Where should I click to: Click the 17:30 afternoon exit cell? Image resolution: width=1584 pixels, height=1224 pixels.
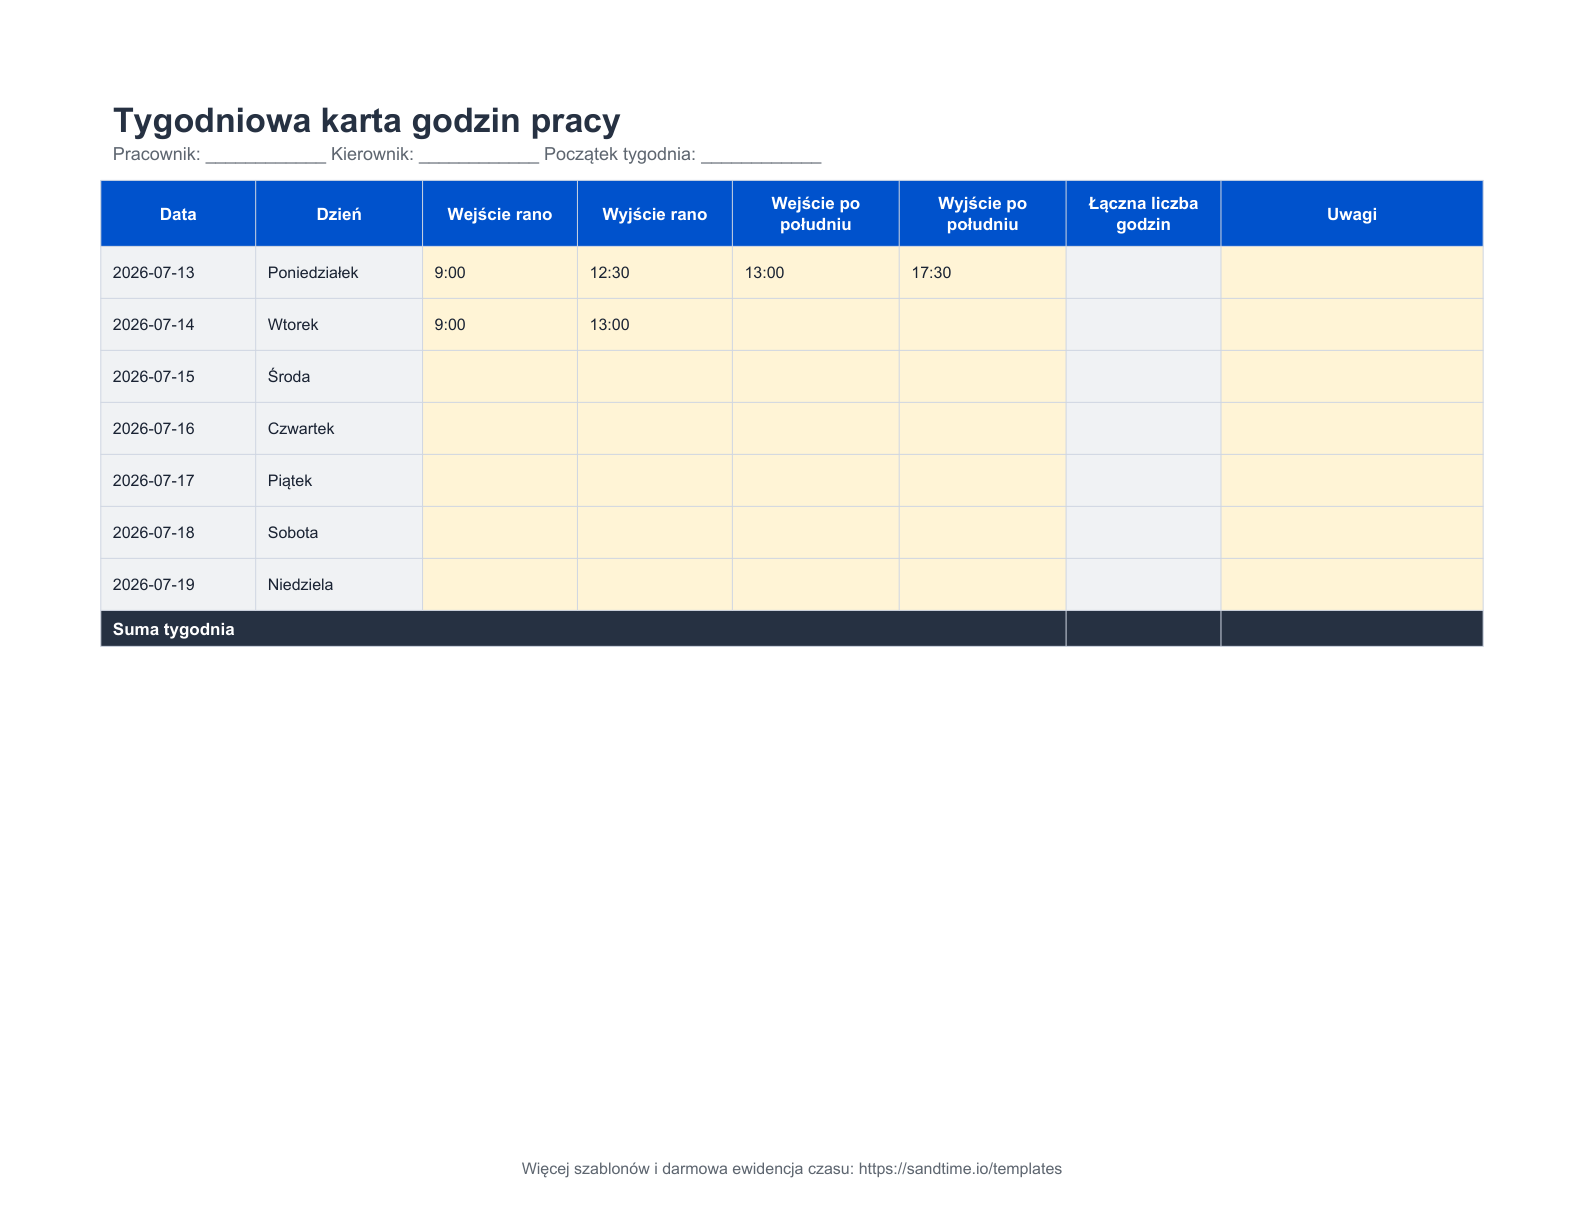click(x=982, y=273)
